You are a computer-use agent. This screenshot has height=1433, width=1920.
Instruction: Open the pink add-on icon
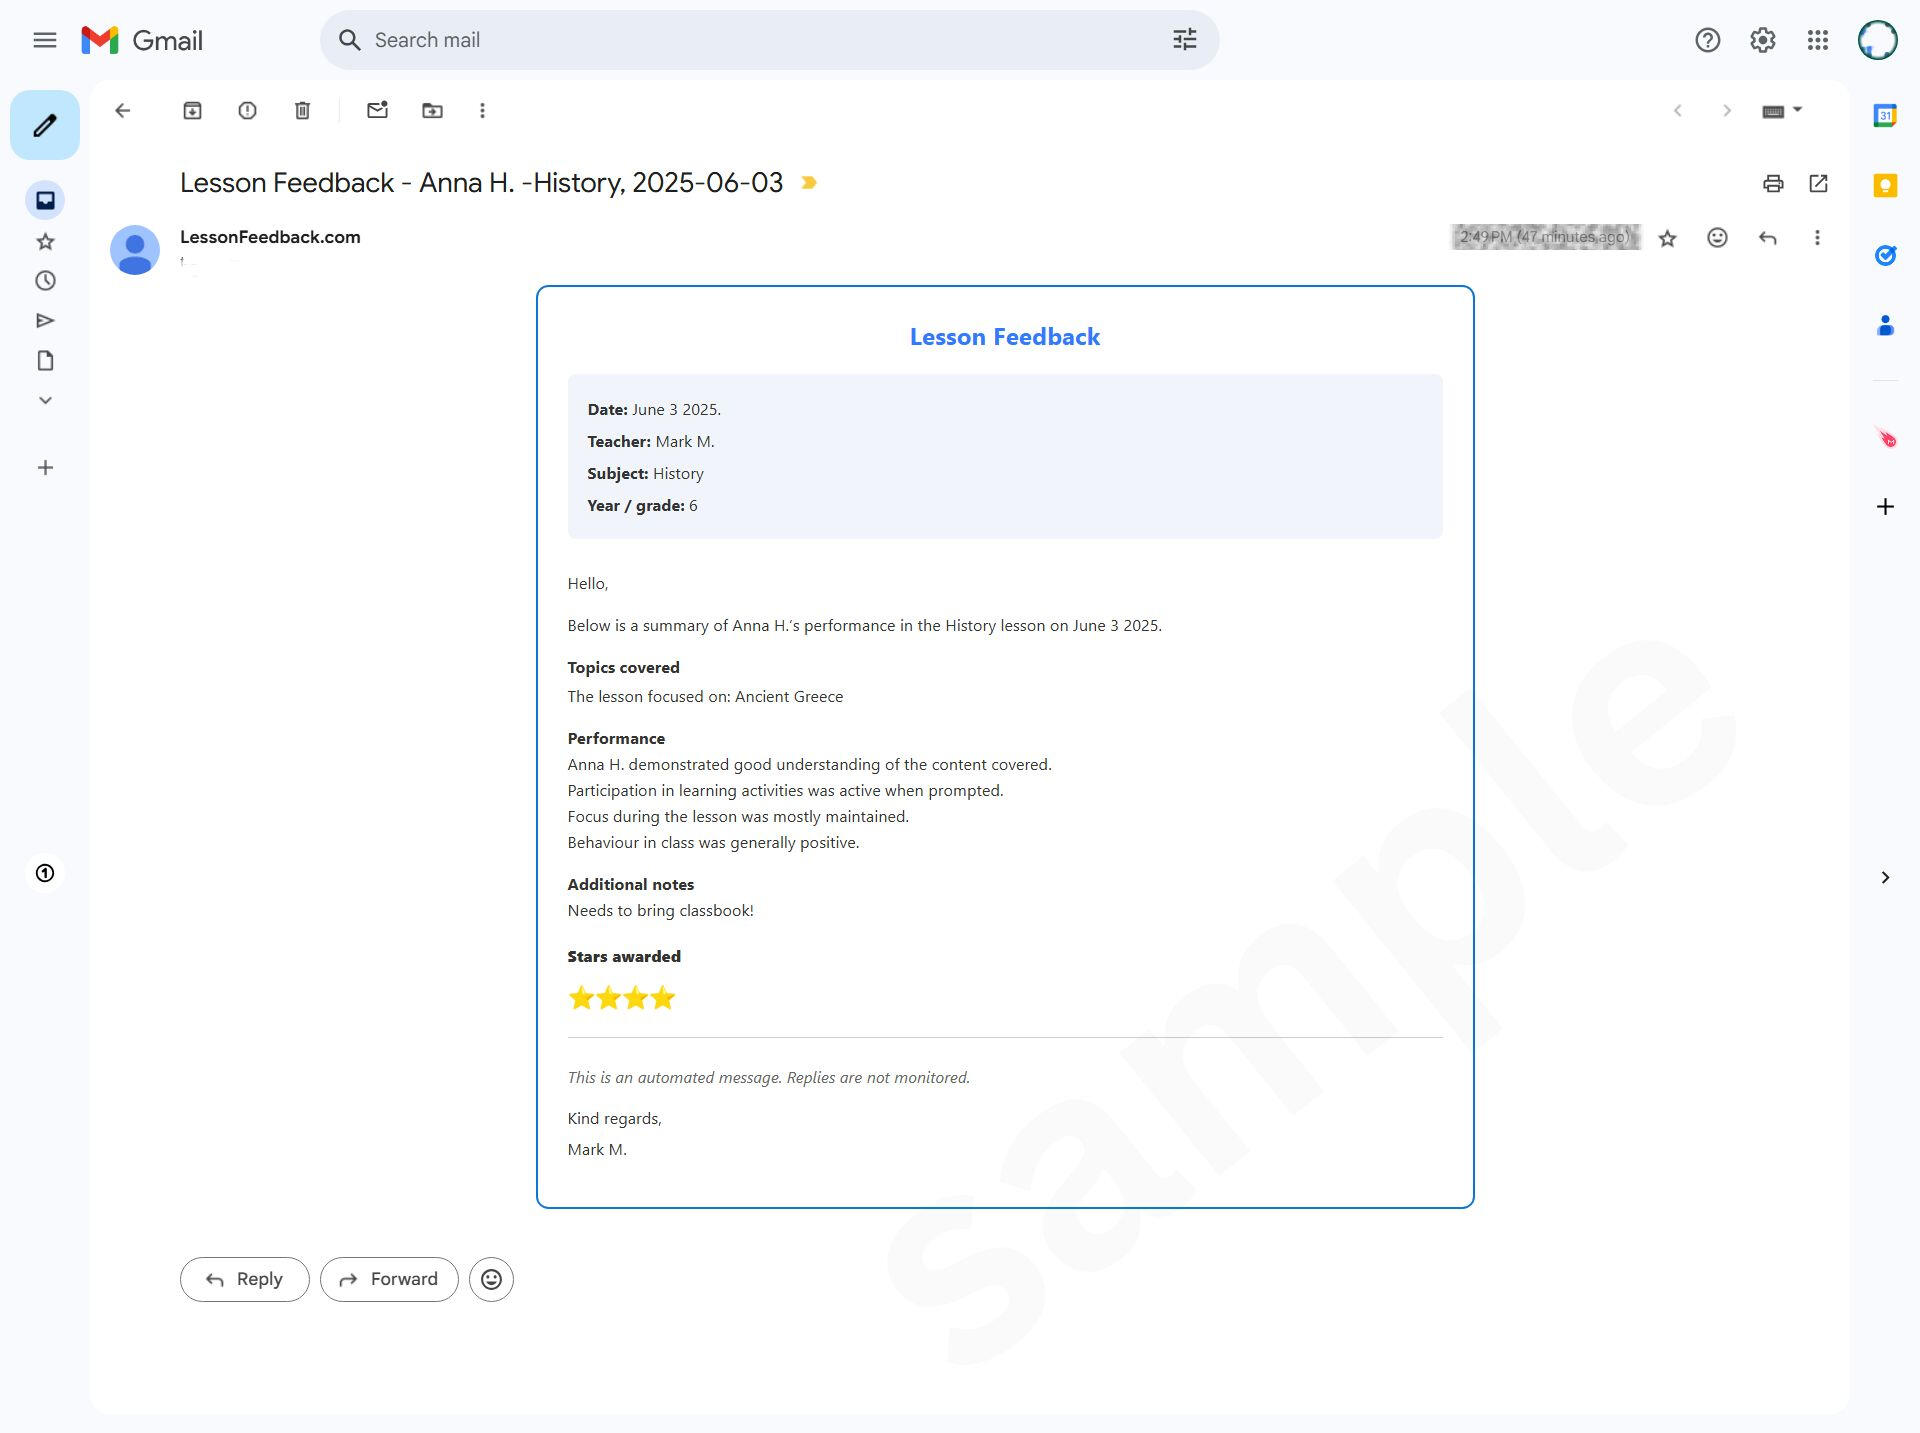point(1885,437)
